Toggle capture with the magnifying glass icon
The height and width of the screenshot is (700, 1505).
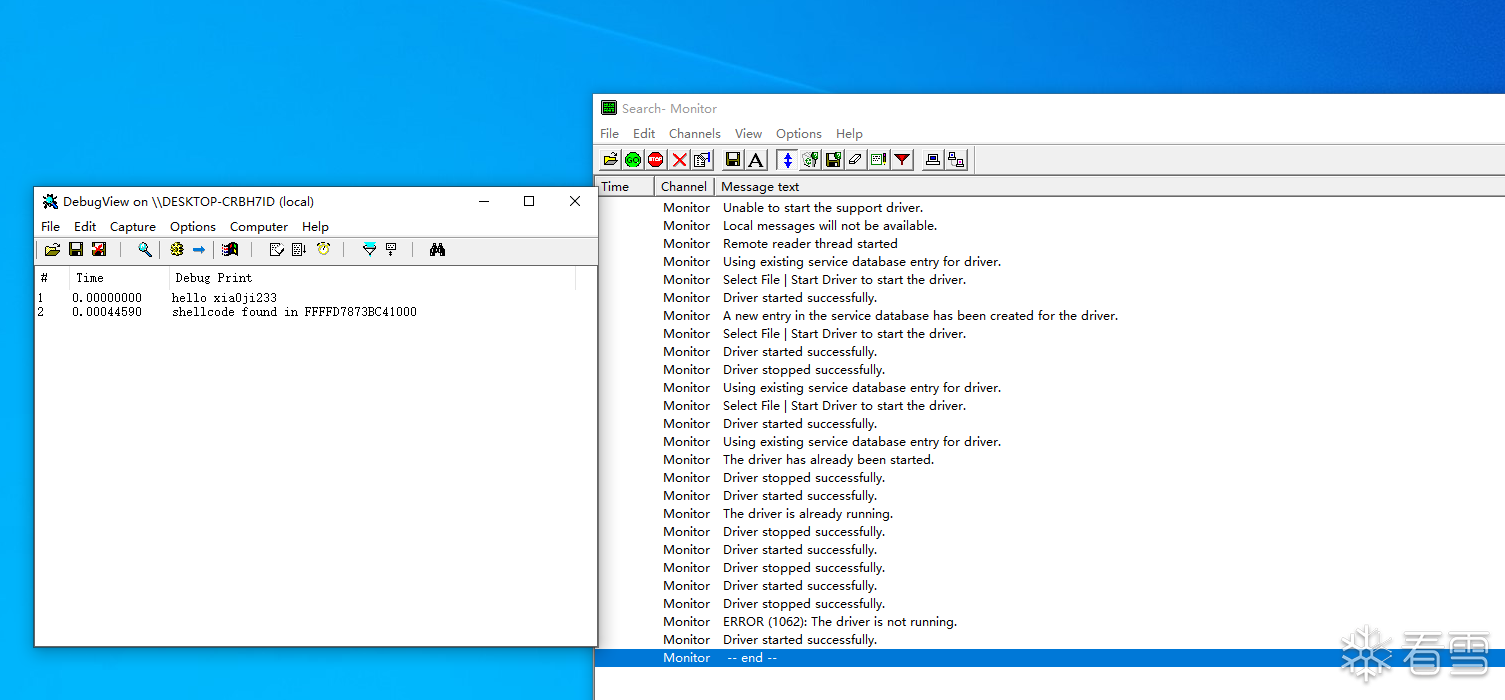click(145, 249)
